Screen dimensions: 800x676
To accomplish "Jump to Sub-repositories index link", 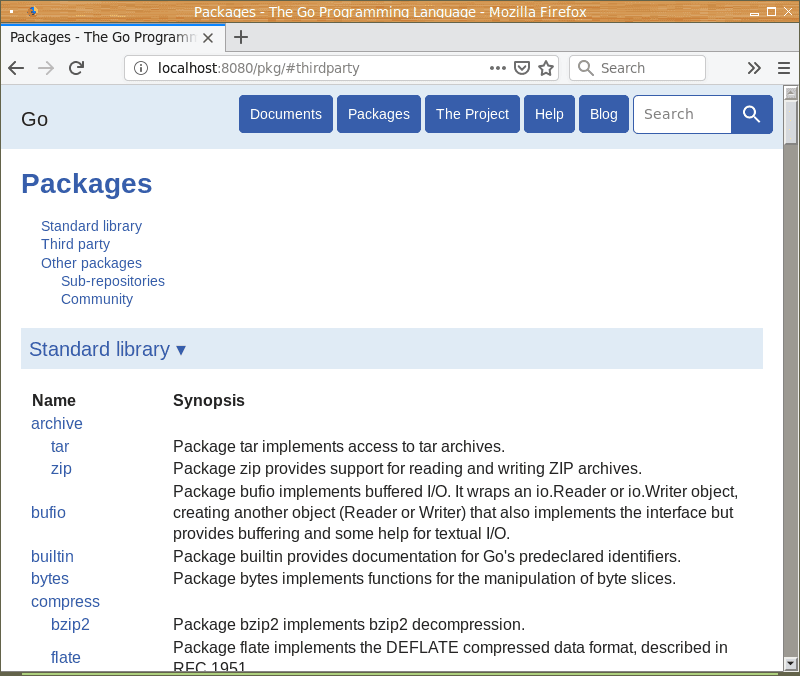I will click(x=113, y=281).
